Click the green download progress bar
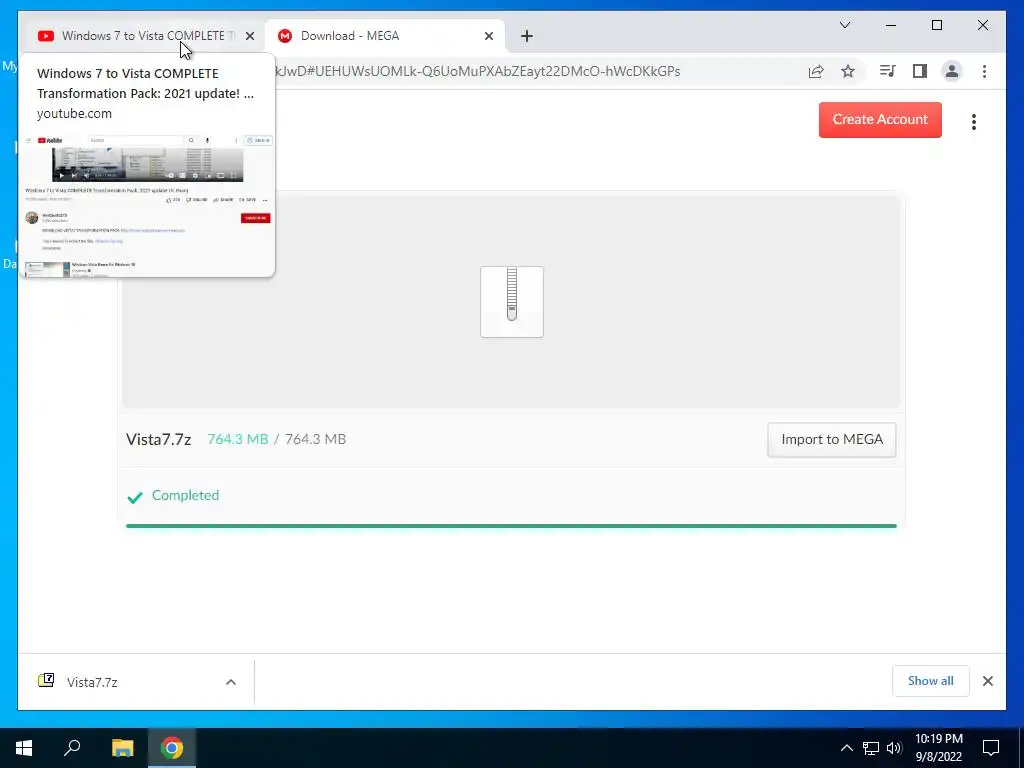 511,526
